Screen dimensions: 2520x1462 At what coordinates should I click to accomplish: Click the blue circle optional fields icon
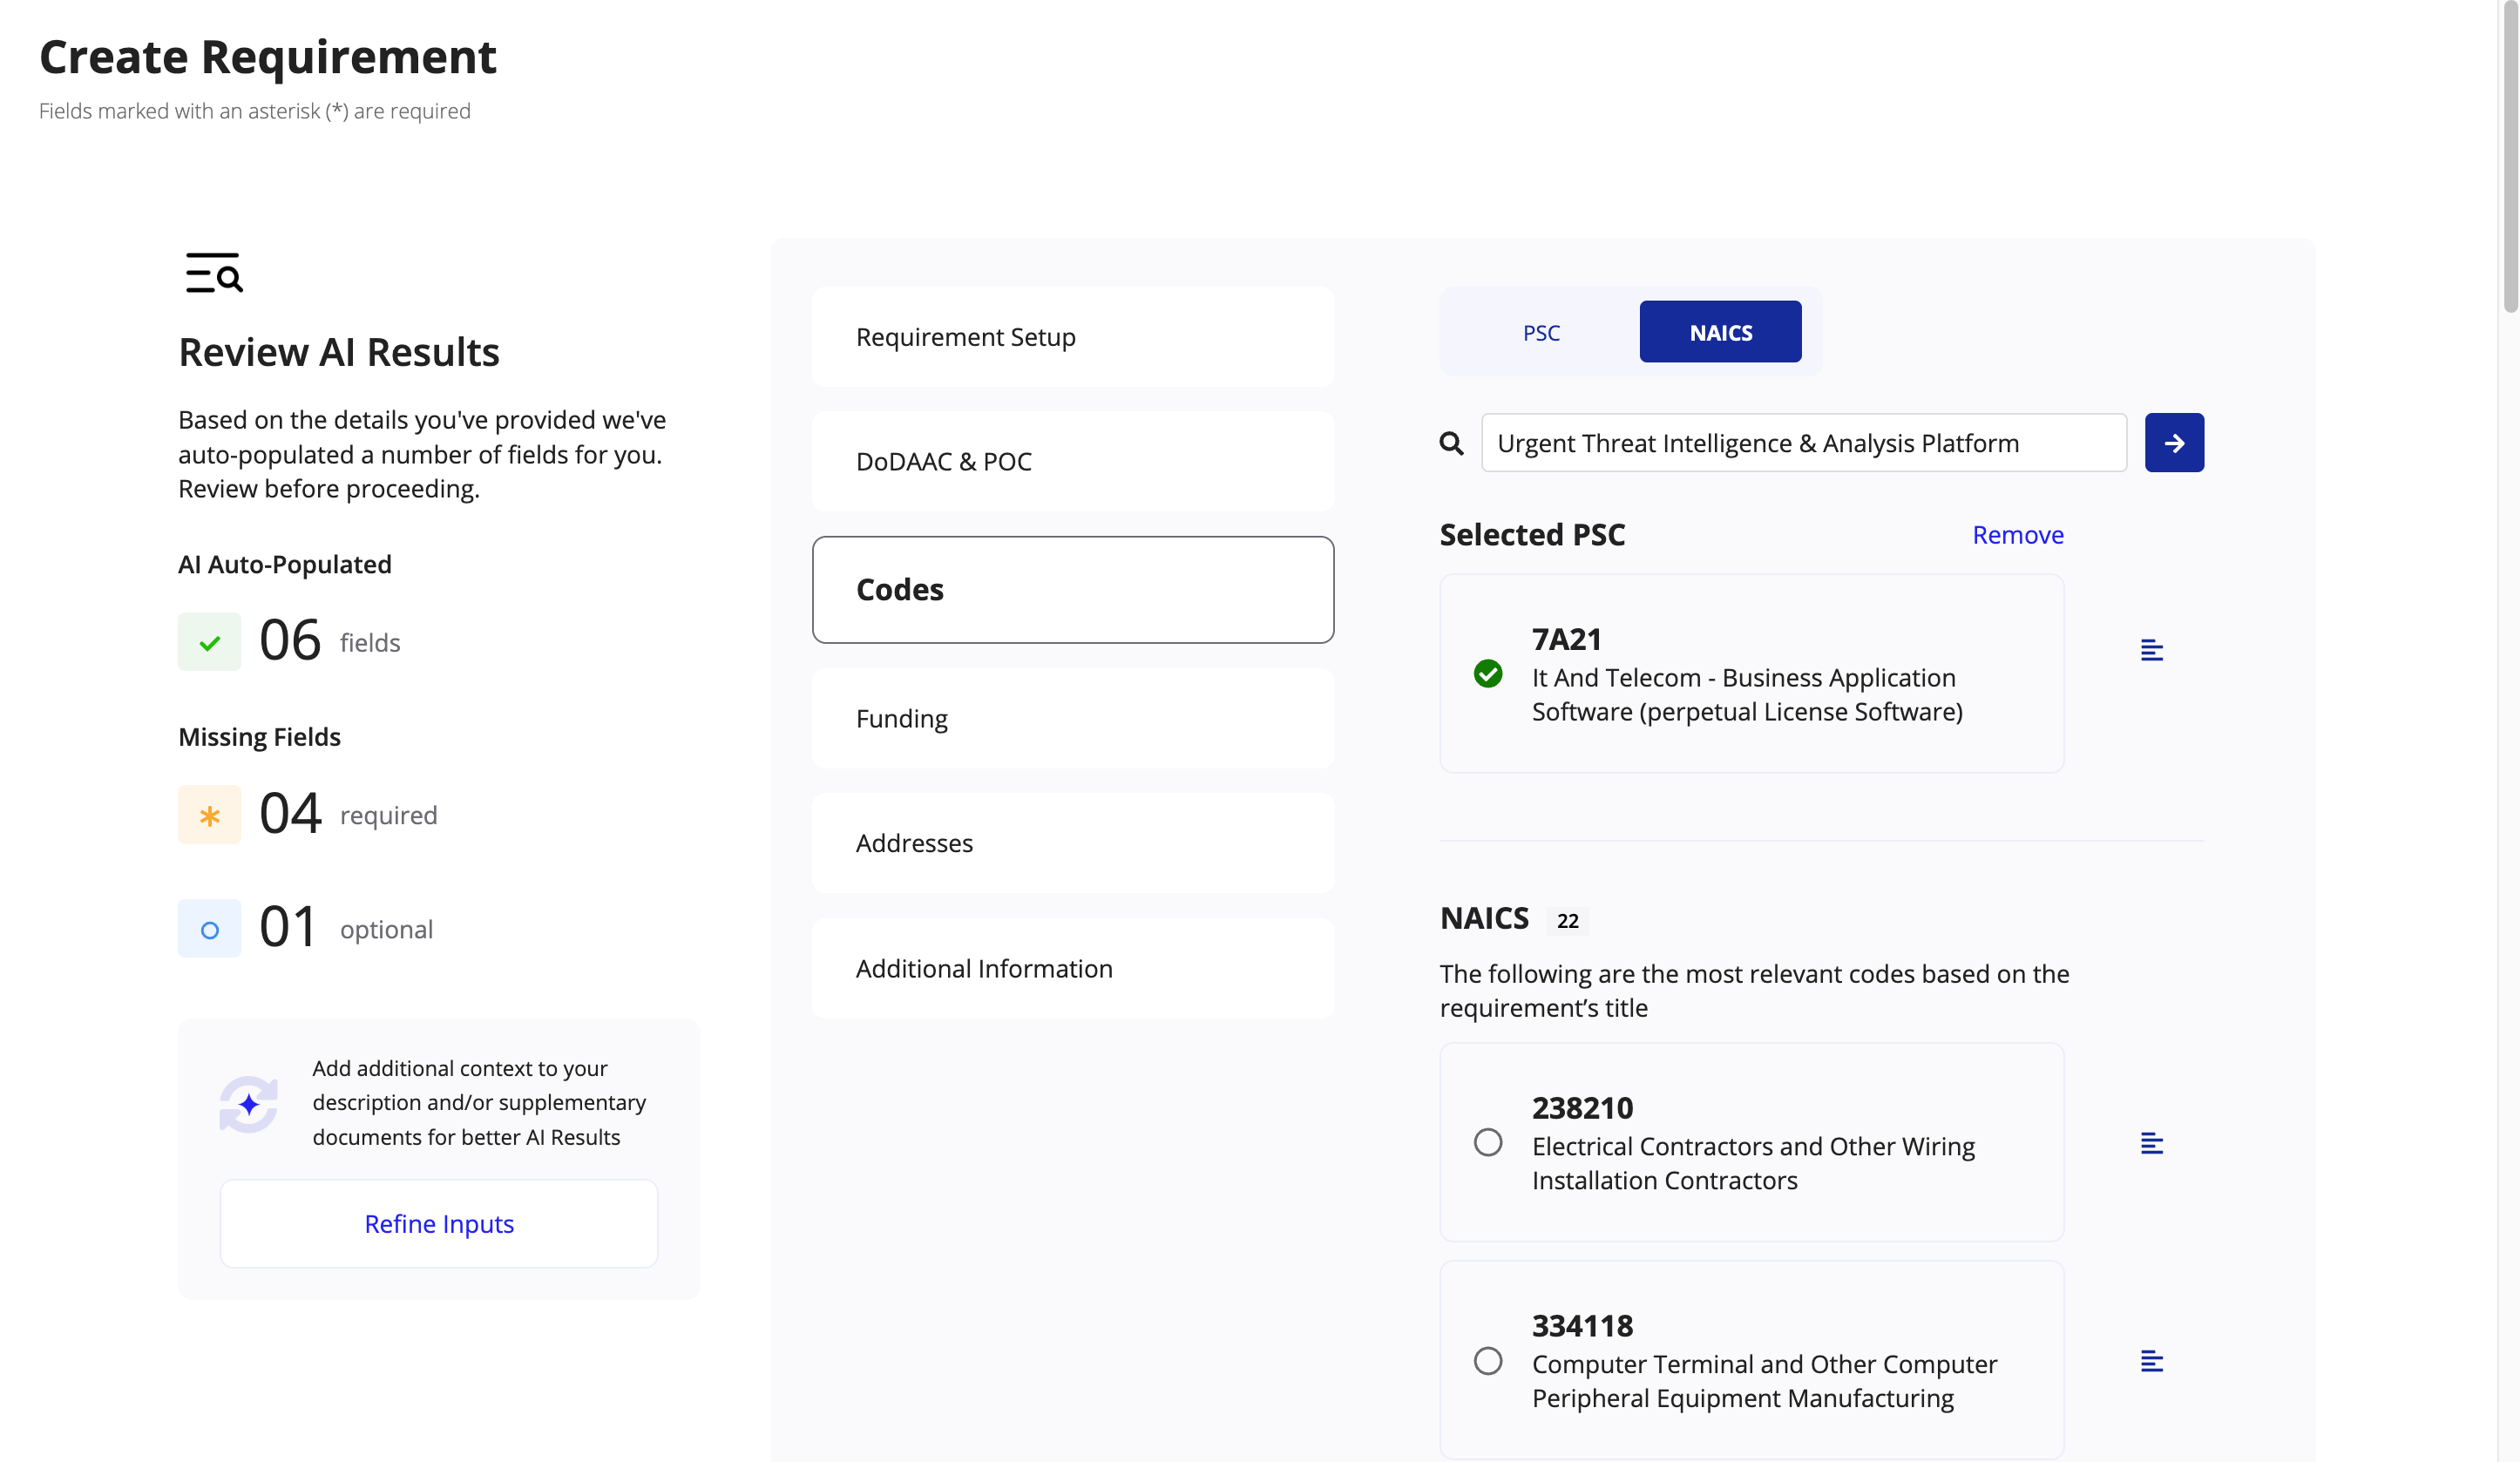coord(209,929)
